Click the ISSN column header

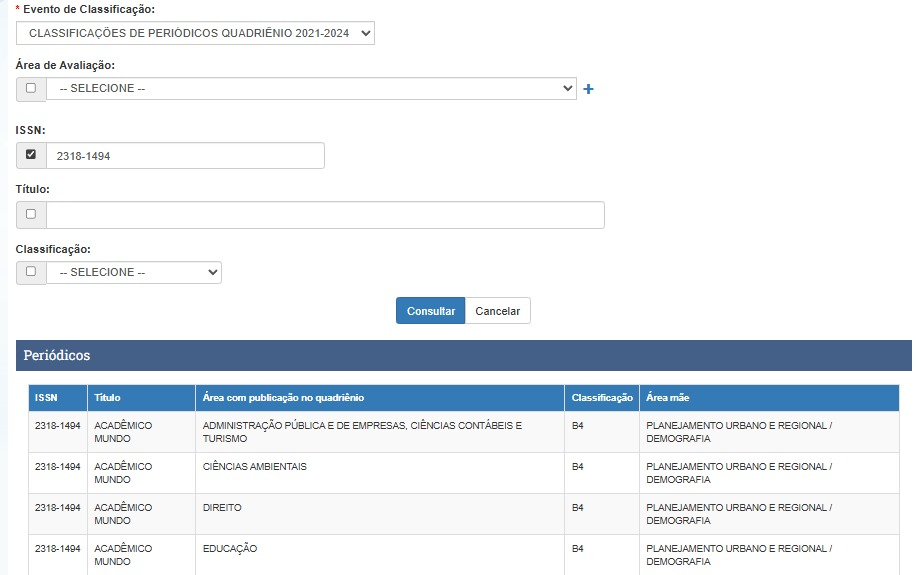pyautogui.click(x=46, y=398)
